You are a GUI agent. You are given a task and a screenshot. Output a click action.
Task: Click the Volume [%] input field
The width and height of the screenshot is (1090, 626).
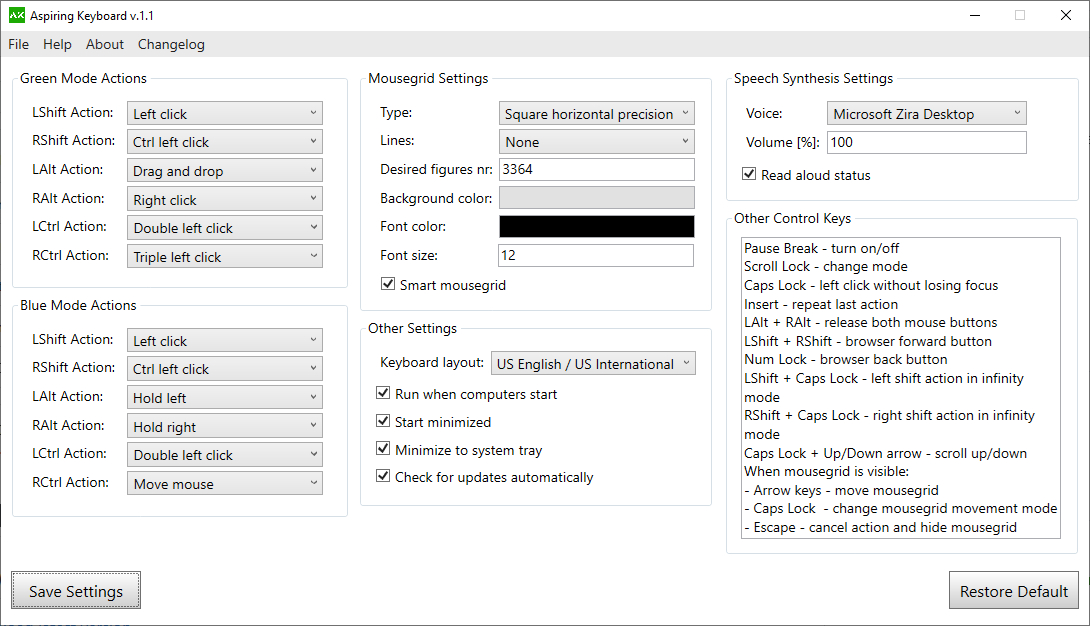point(927,142)
